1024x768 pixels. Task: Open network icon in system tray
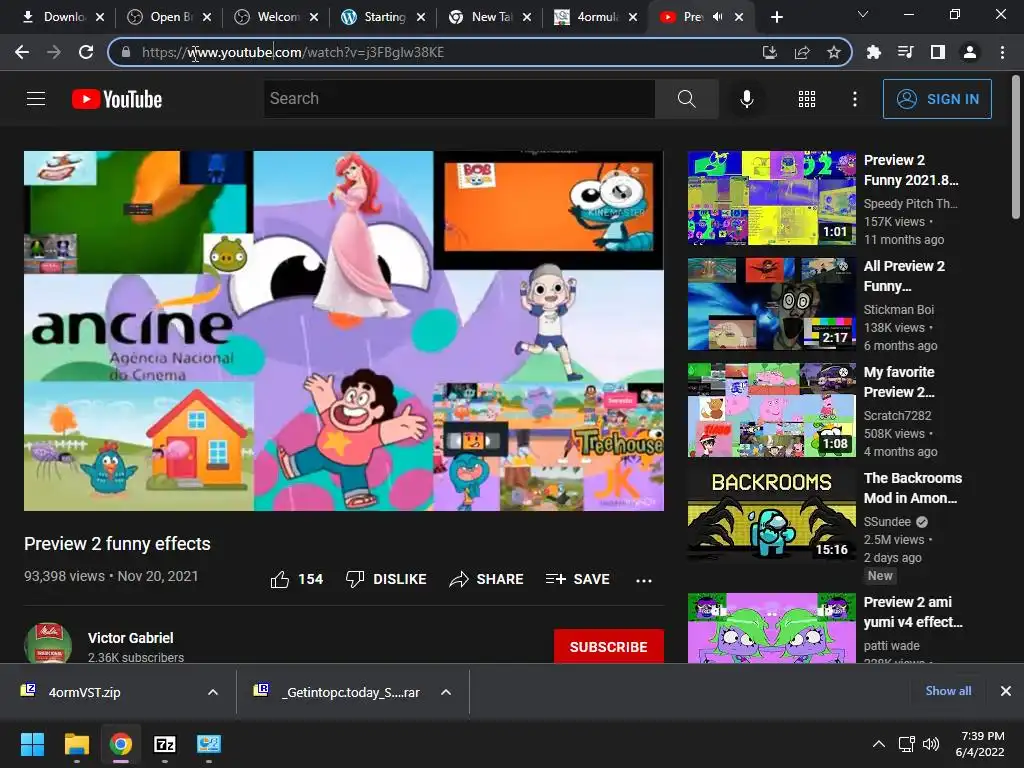[x=906, y=744]
